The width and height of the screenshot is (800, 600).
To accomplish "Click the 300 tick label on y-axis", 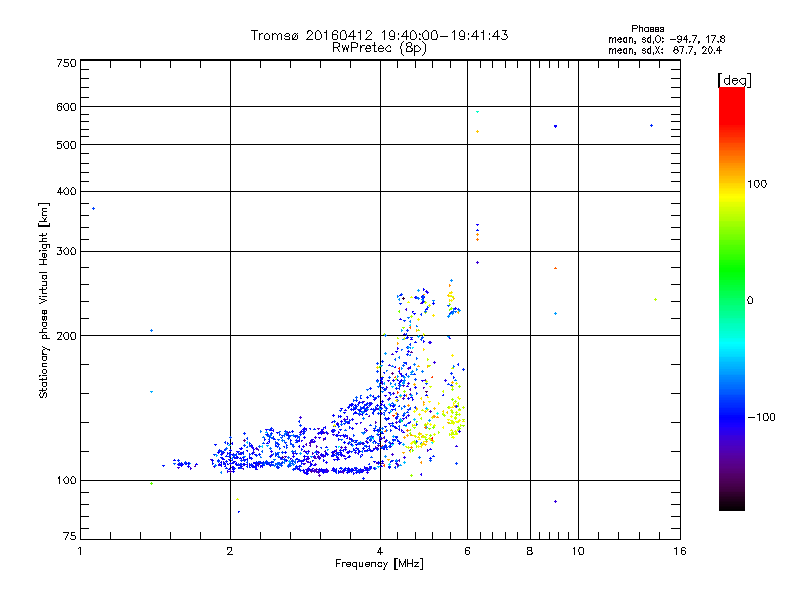I will [x=66, y=252].
